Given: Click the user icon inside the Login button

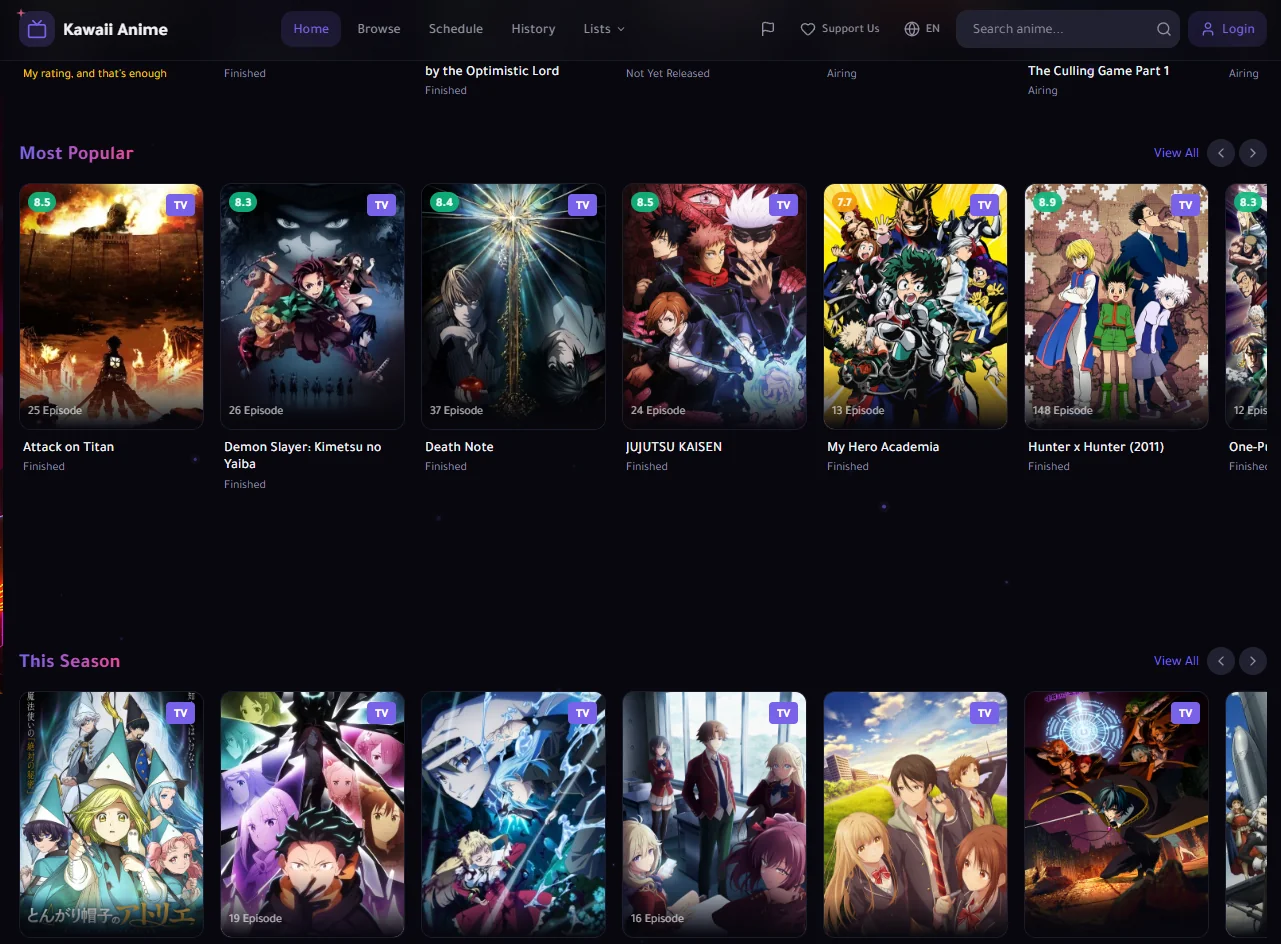Looking at the screenshot, I should 1209,29.
